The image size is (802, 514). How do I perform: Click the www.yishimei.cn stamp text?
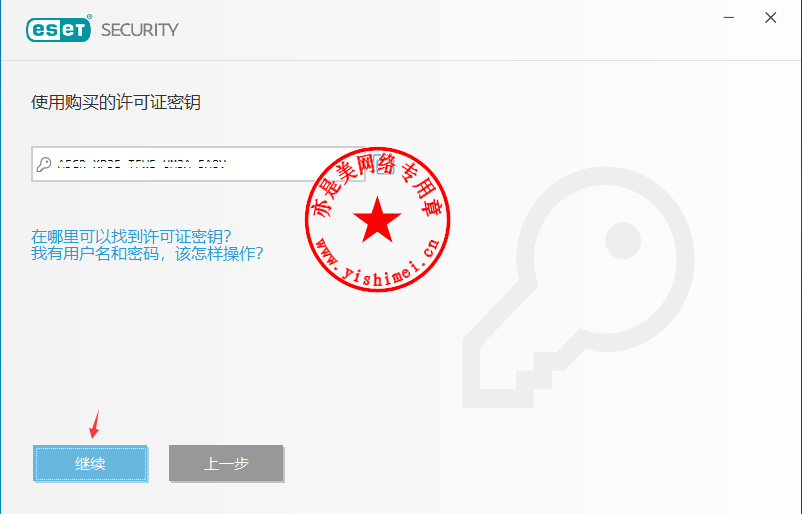pos(377,261)
